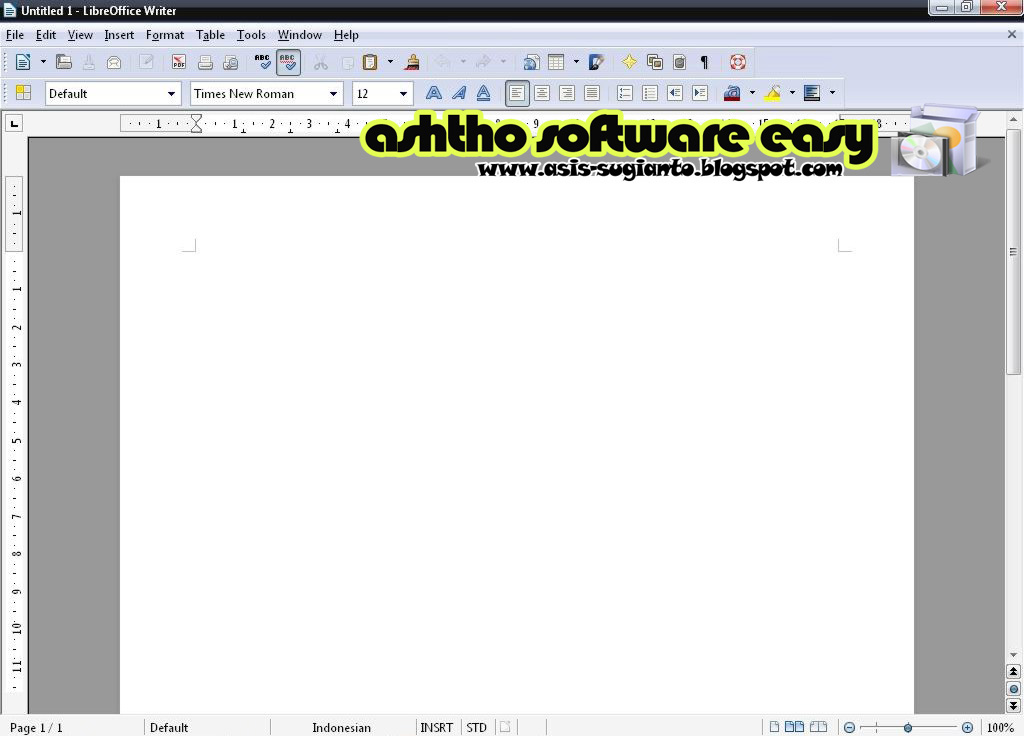Viewport: 1024px width, 736px height.
Task: Expand New document dropdown arrow
Action: coord(43,62)
